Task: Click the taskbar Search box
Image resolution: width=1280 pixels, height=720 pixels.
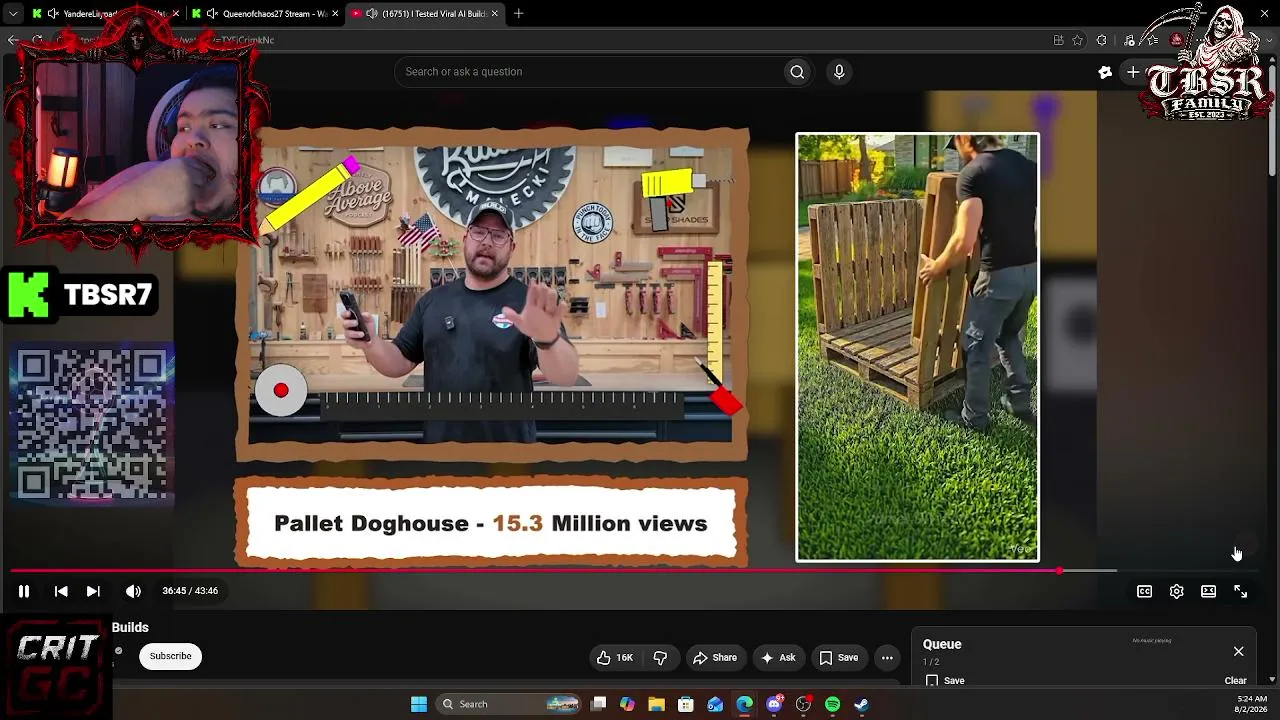Action: click(x=510, y=704)
